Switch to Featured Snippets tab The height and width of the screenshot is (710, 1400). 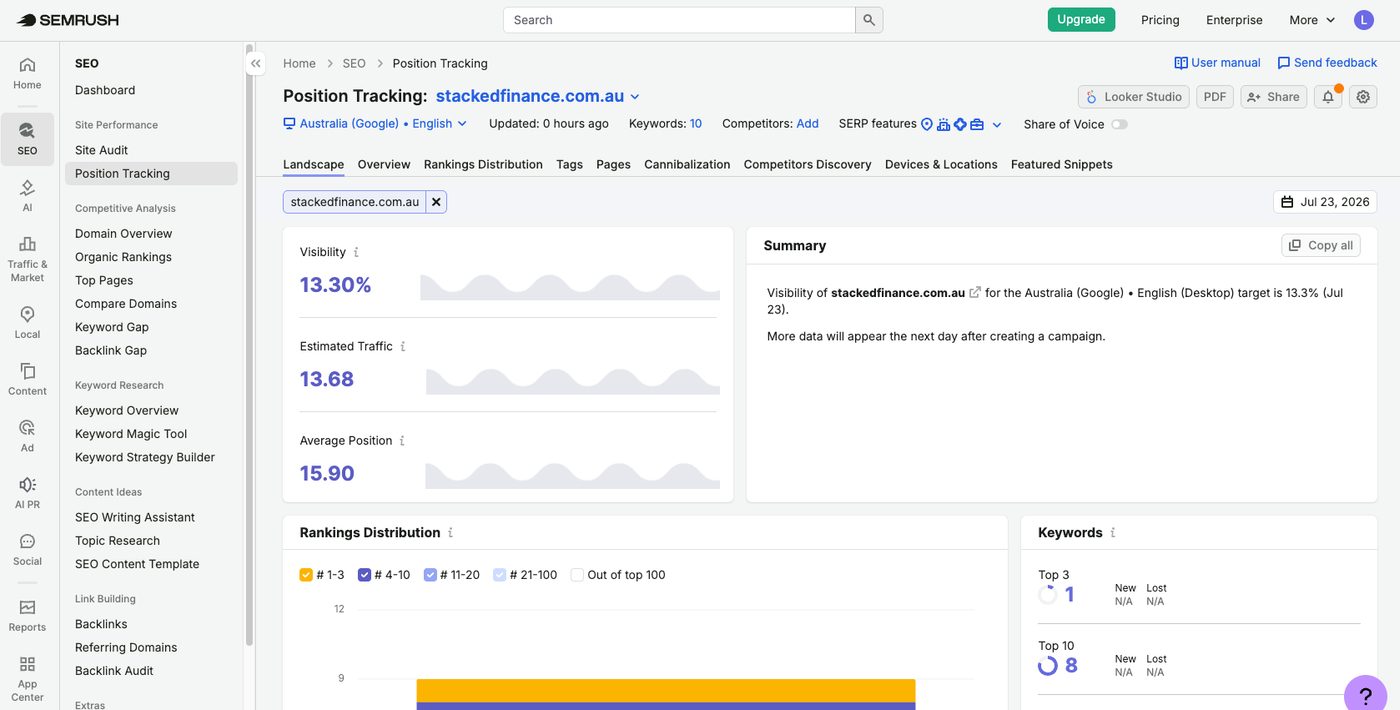point(1062,164)
